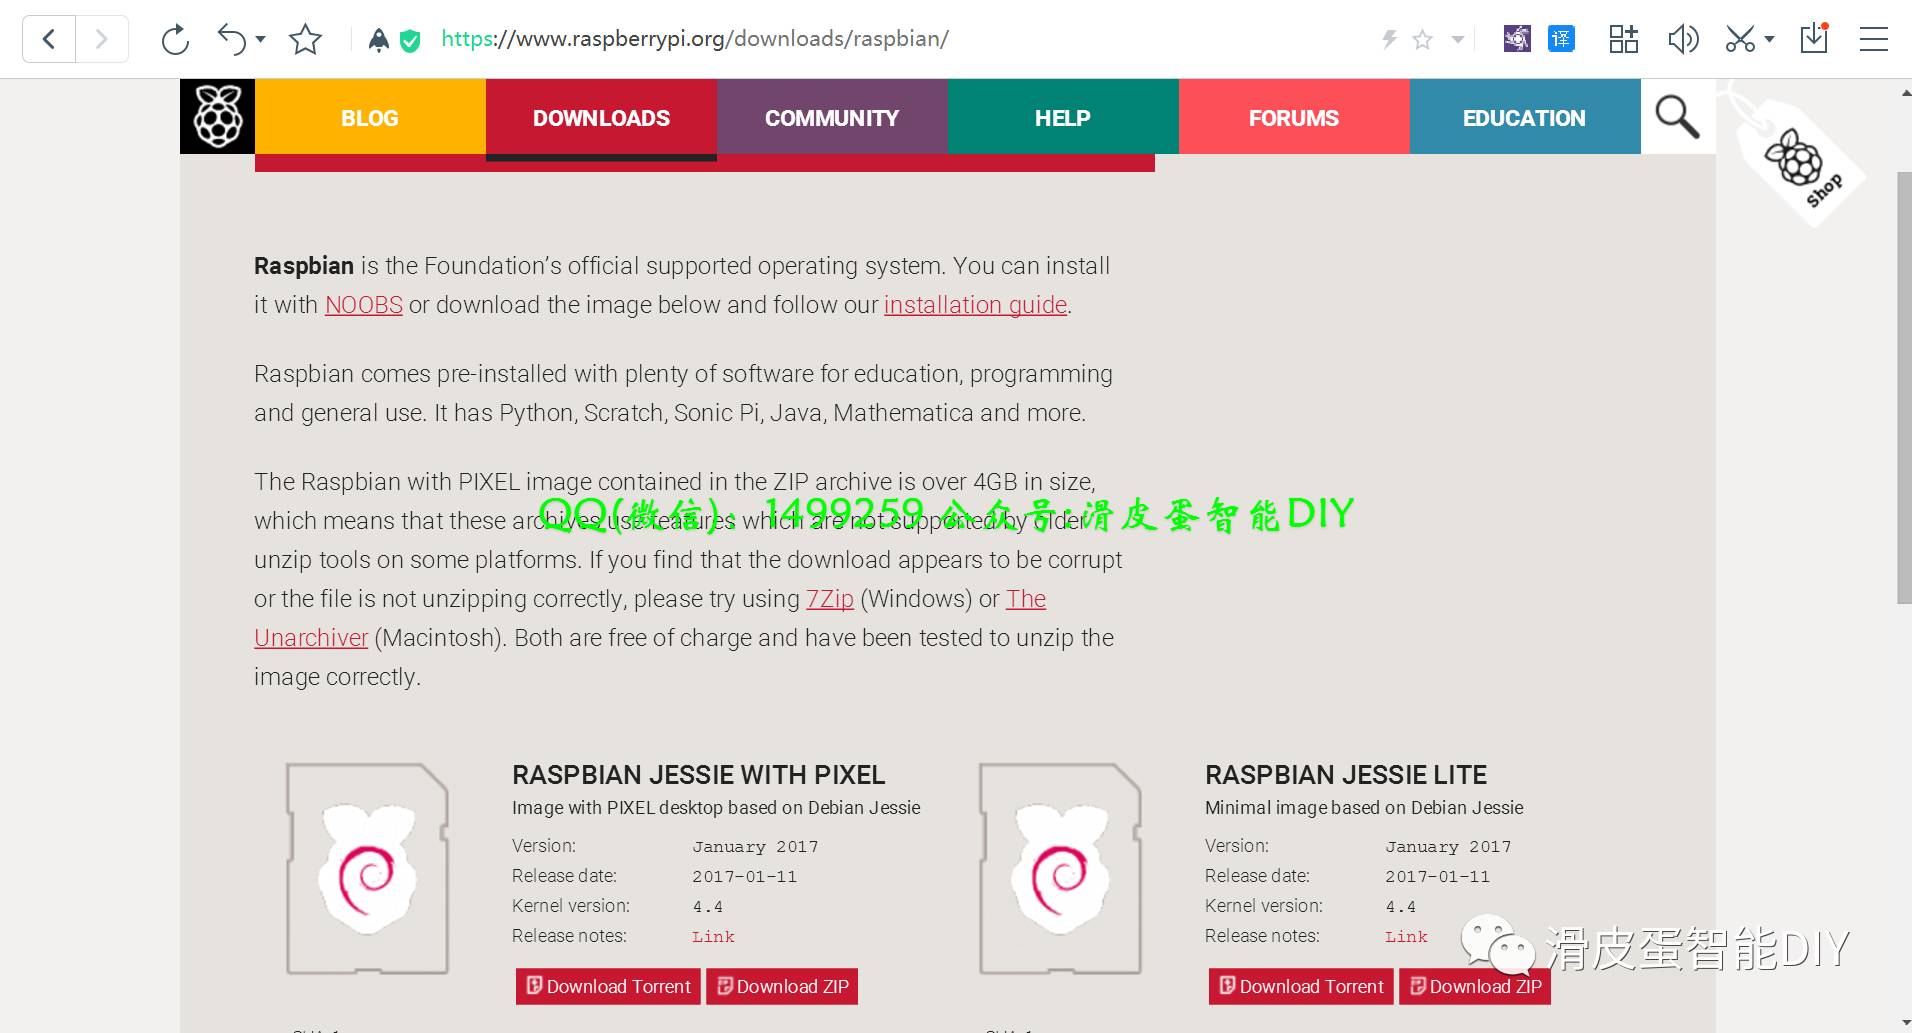
Task: Go forward to the next page
Action: (101, 40)
